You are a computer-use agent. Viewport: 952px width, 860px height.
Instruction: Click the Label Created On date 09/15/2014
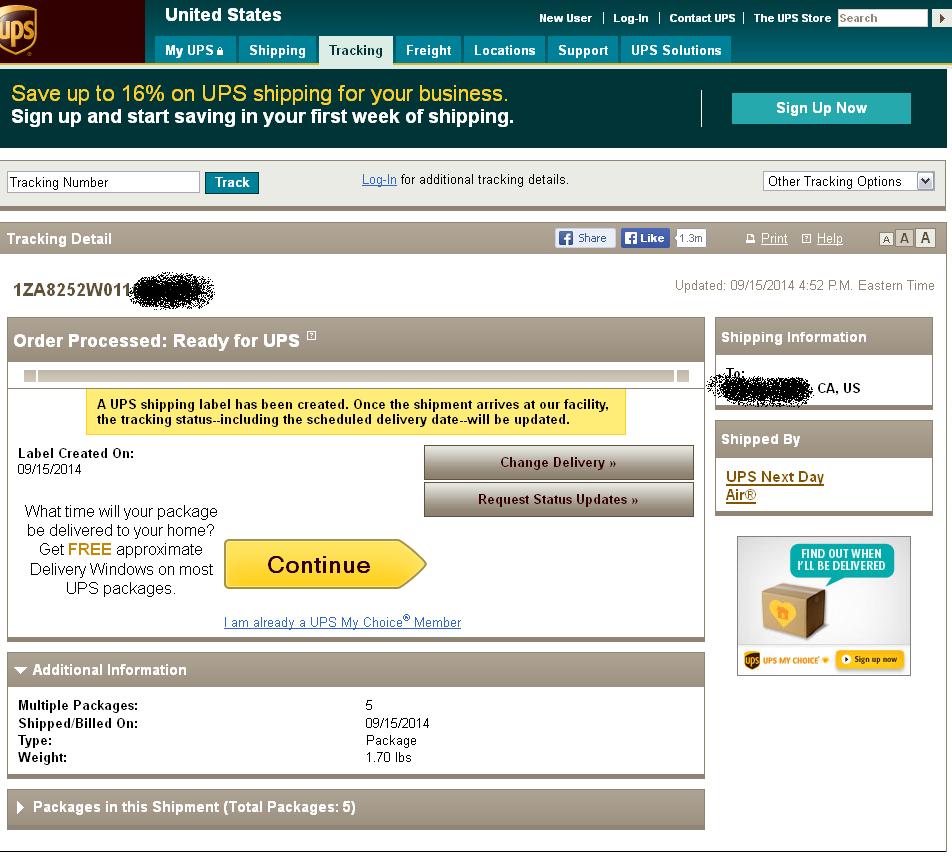[x=49, y=469]
